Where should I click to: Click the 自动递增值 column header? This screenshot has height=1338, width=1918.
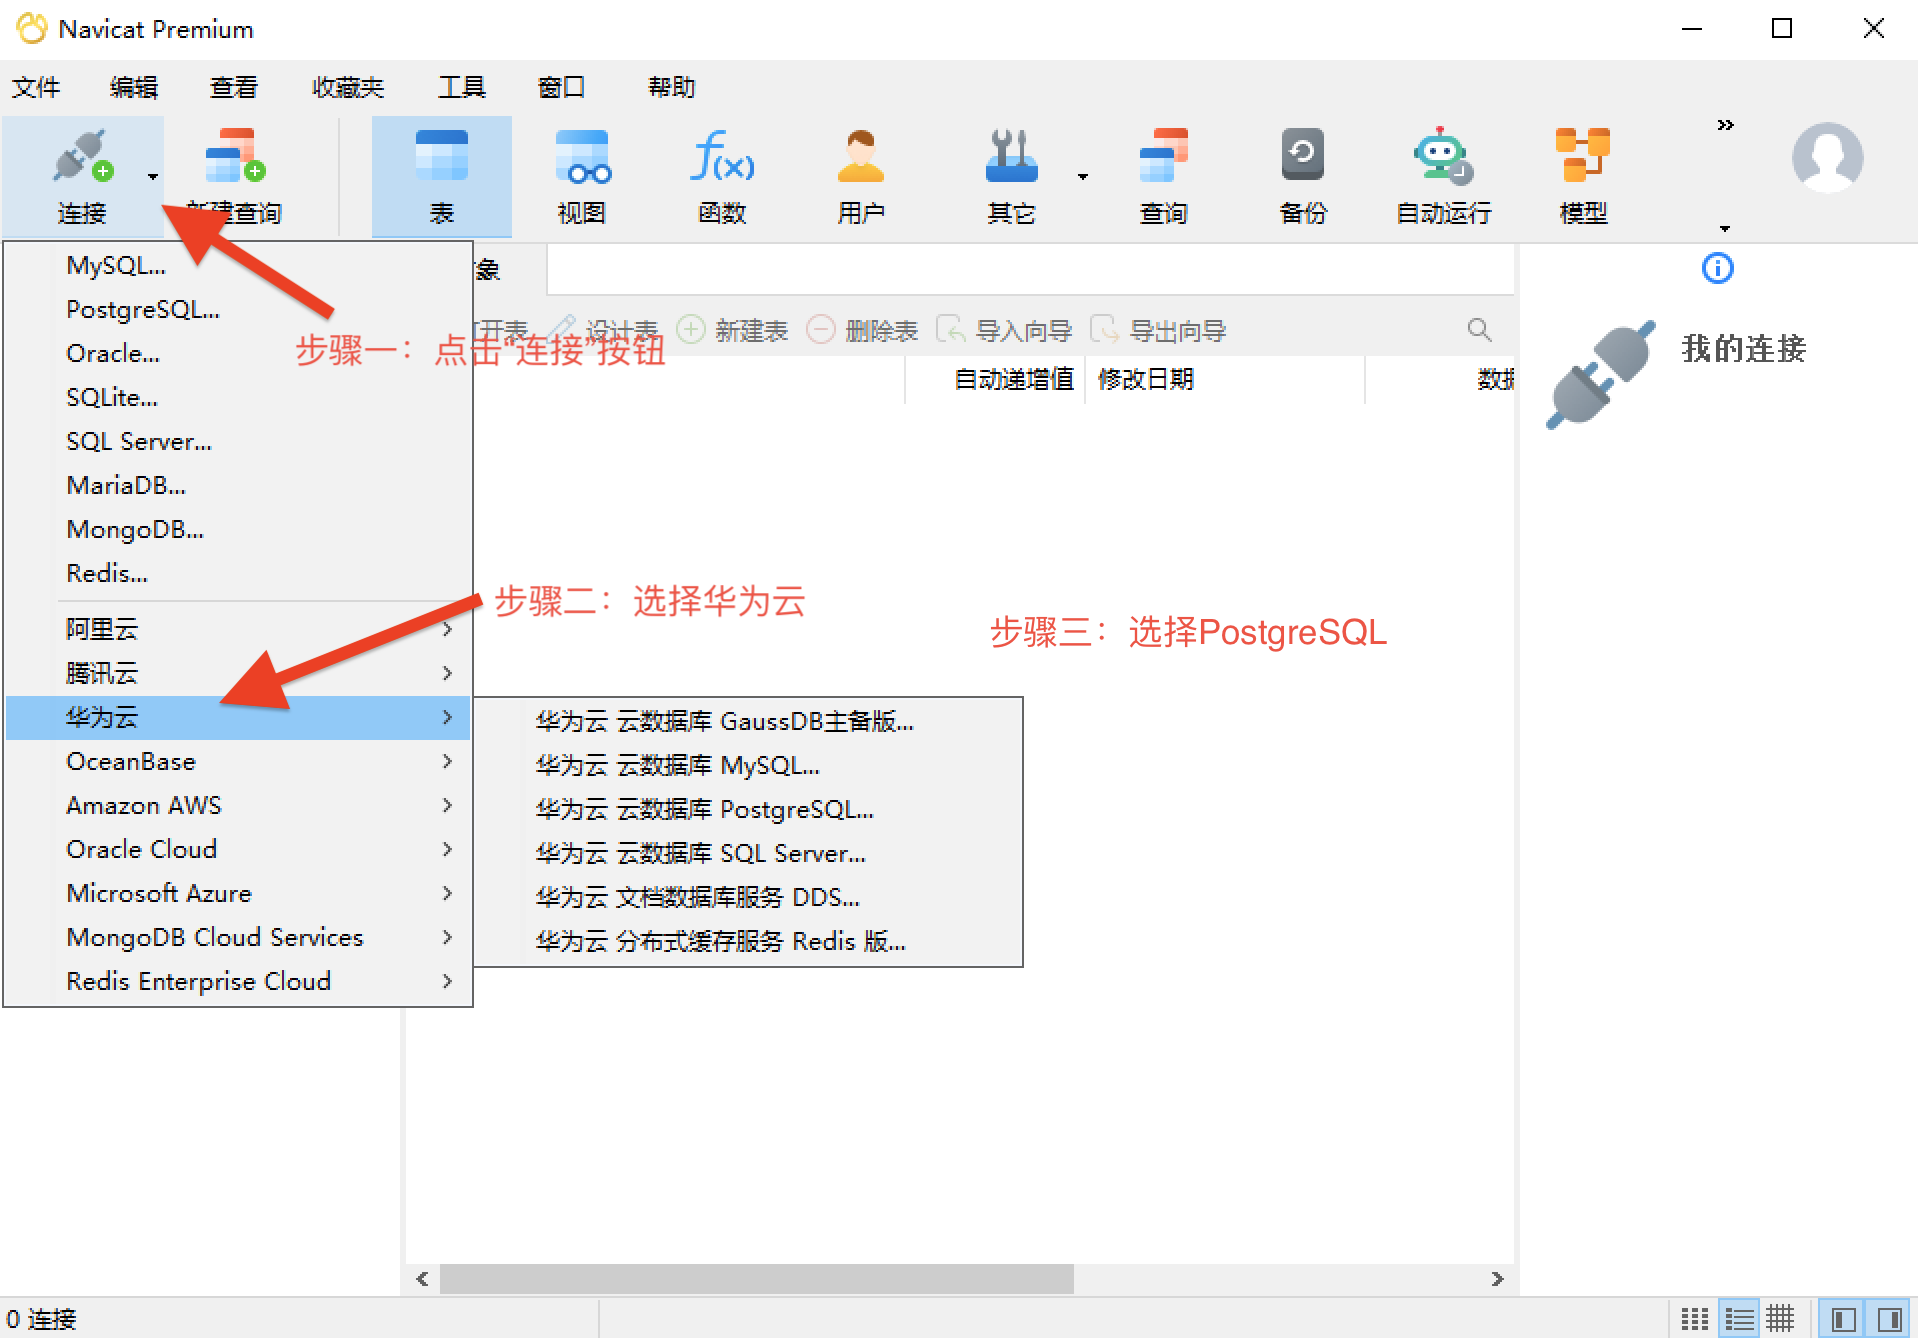995,379
